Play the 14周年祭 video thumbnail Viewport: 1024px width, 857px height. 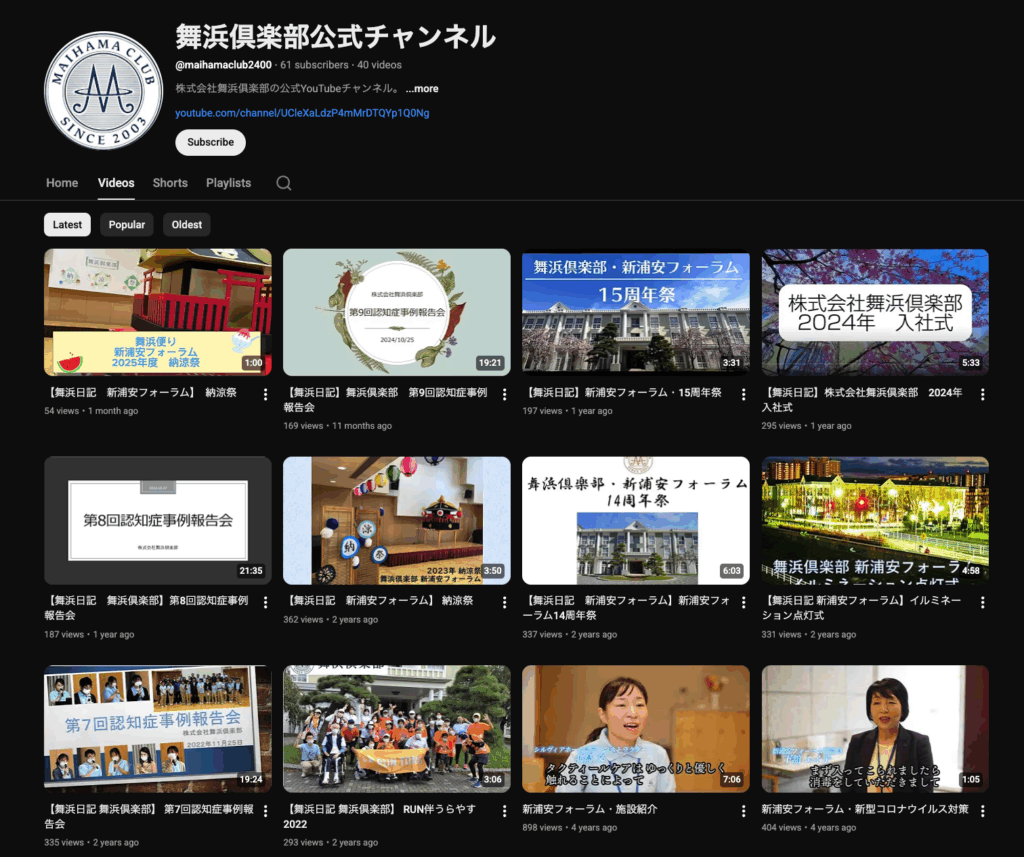pos(635,520)
